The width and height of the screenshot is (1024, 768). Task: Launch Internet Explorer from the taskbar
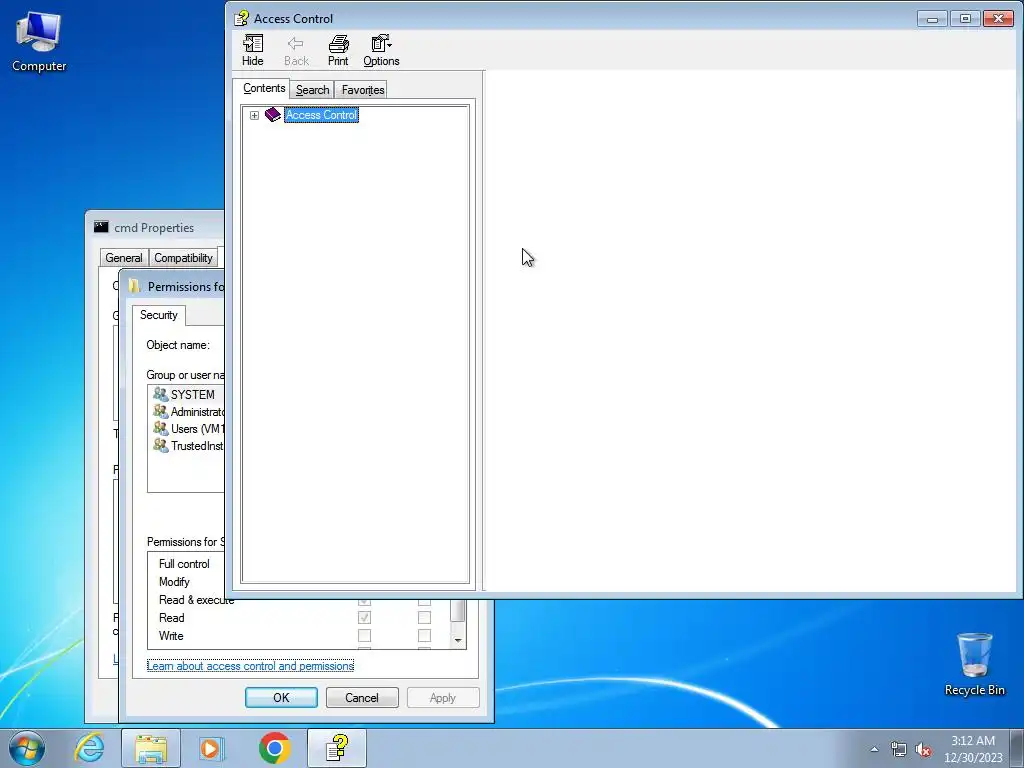pos(89,748)
